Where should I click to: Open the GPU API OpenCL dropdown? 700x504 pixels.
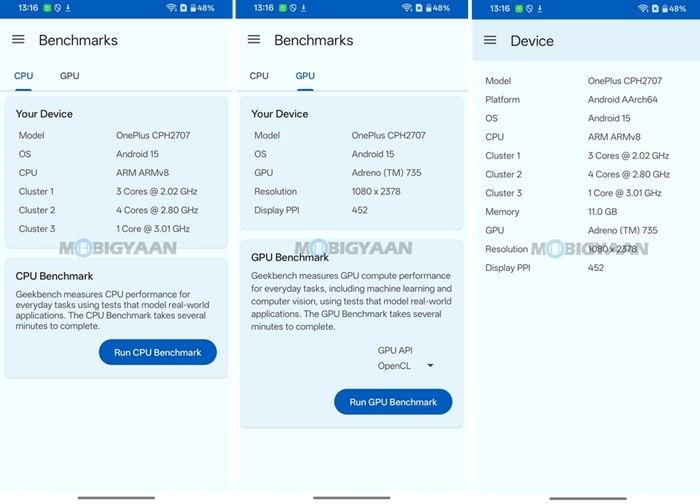(405, 366)
